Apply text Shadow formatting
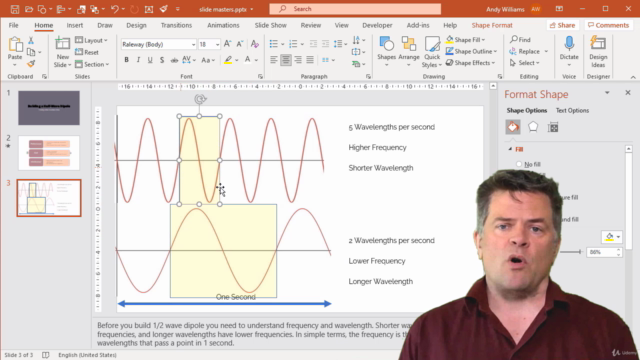This screenshot has width=640, height=360. (x=162, y=60)
